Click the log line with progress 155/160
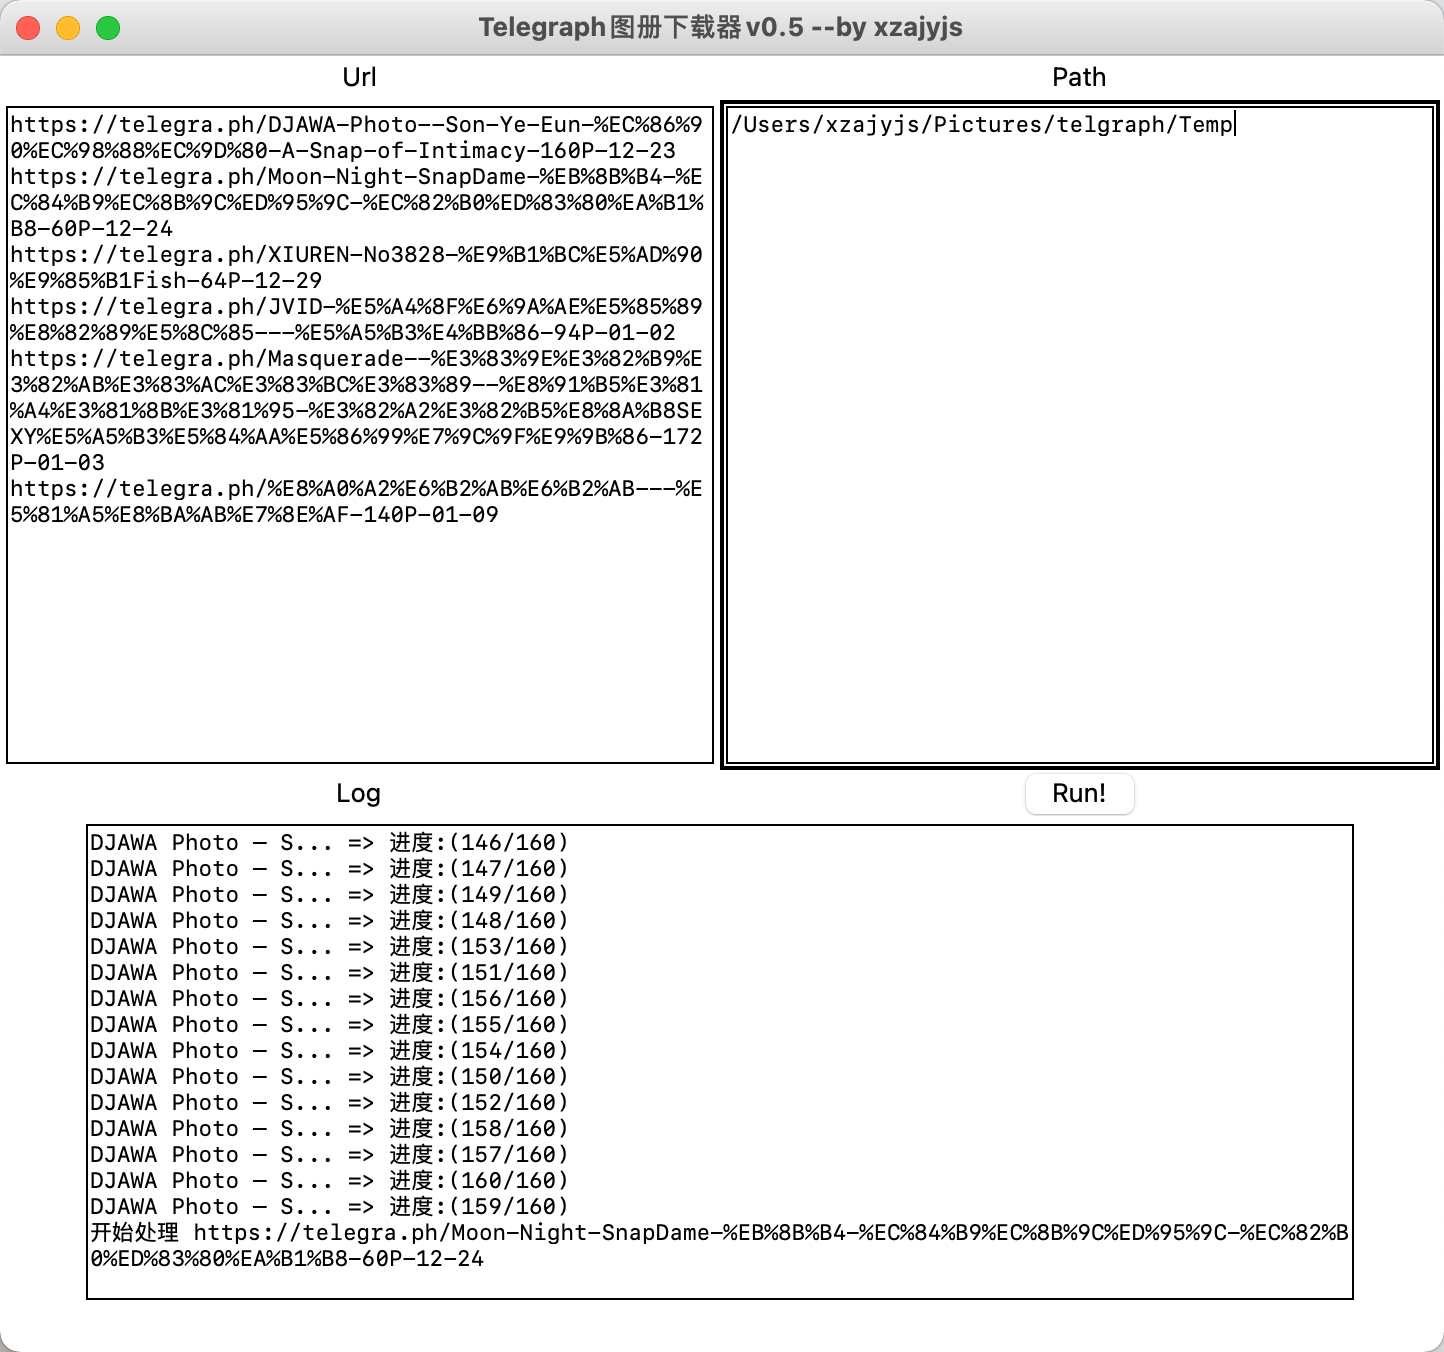The height and width of the screenshot is (1352, 1444). click(x=329, y=1025)
